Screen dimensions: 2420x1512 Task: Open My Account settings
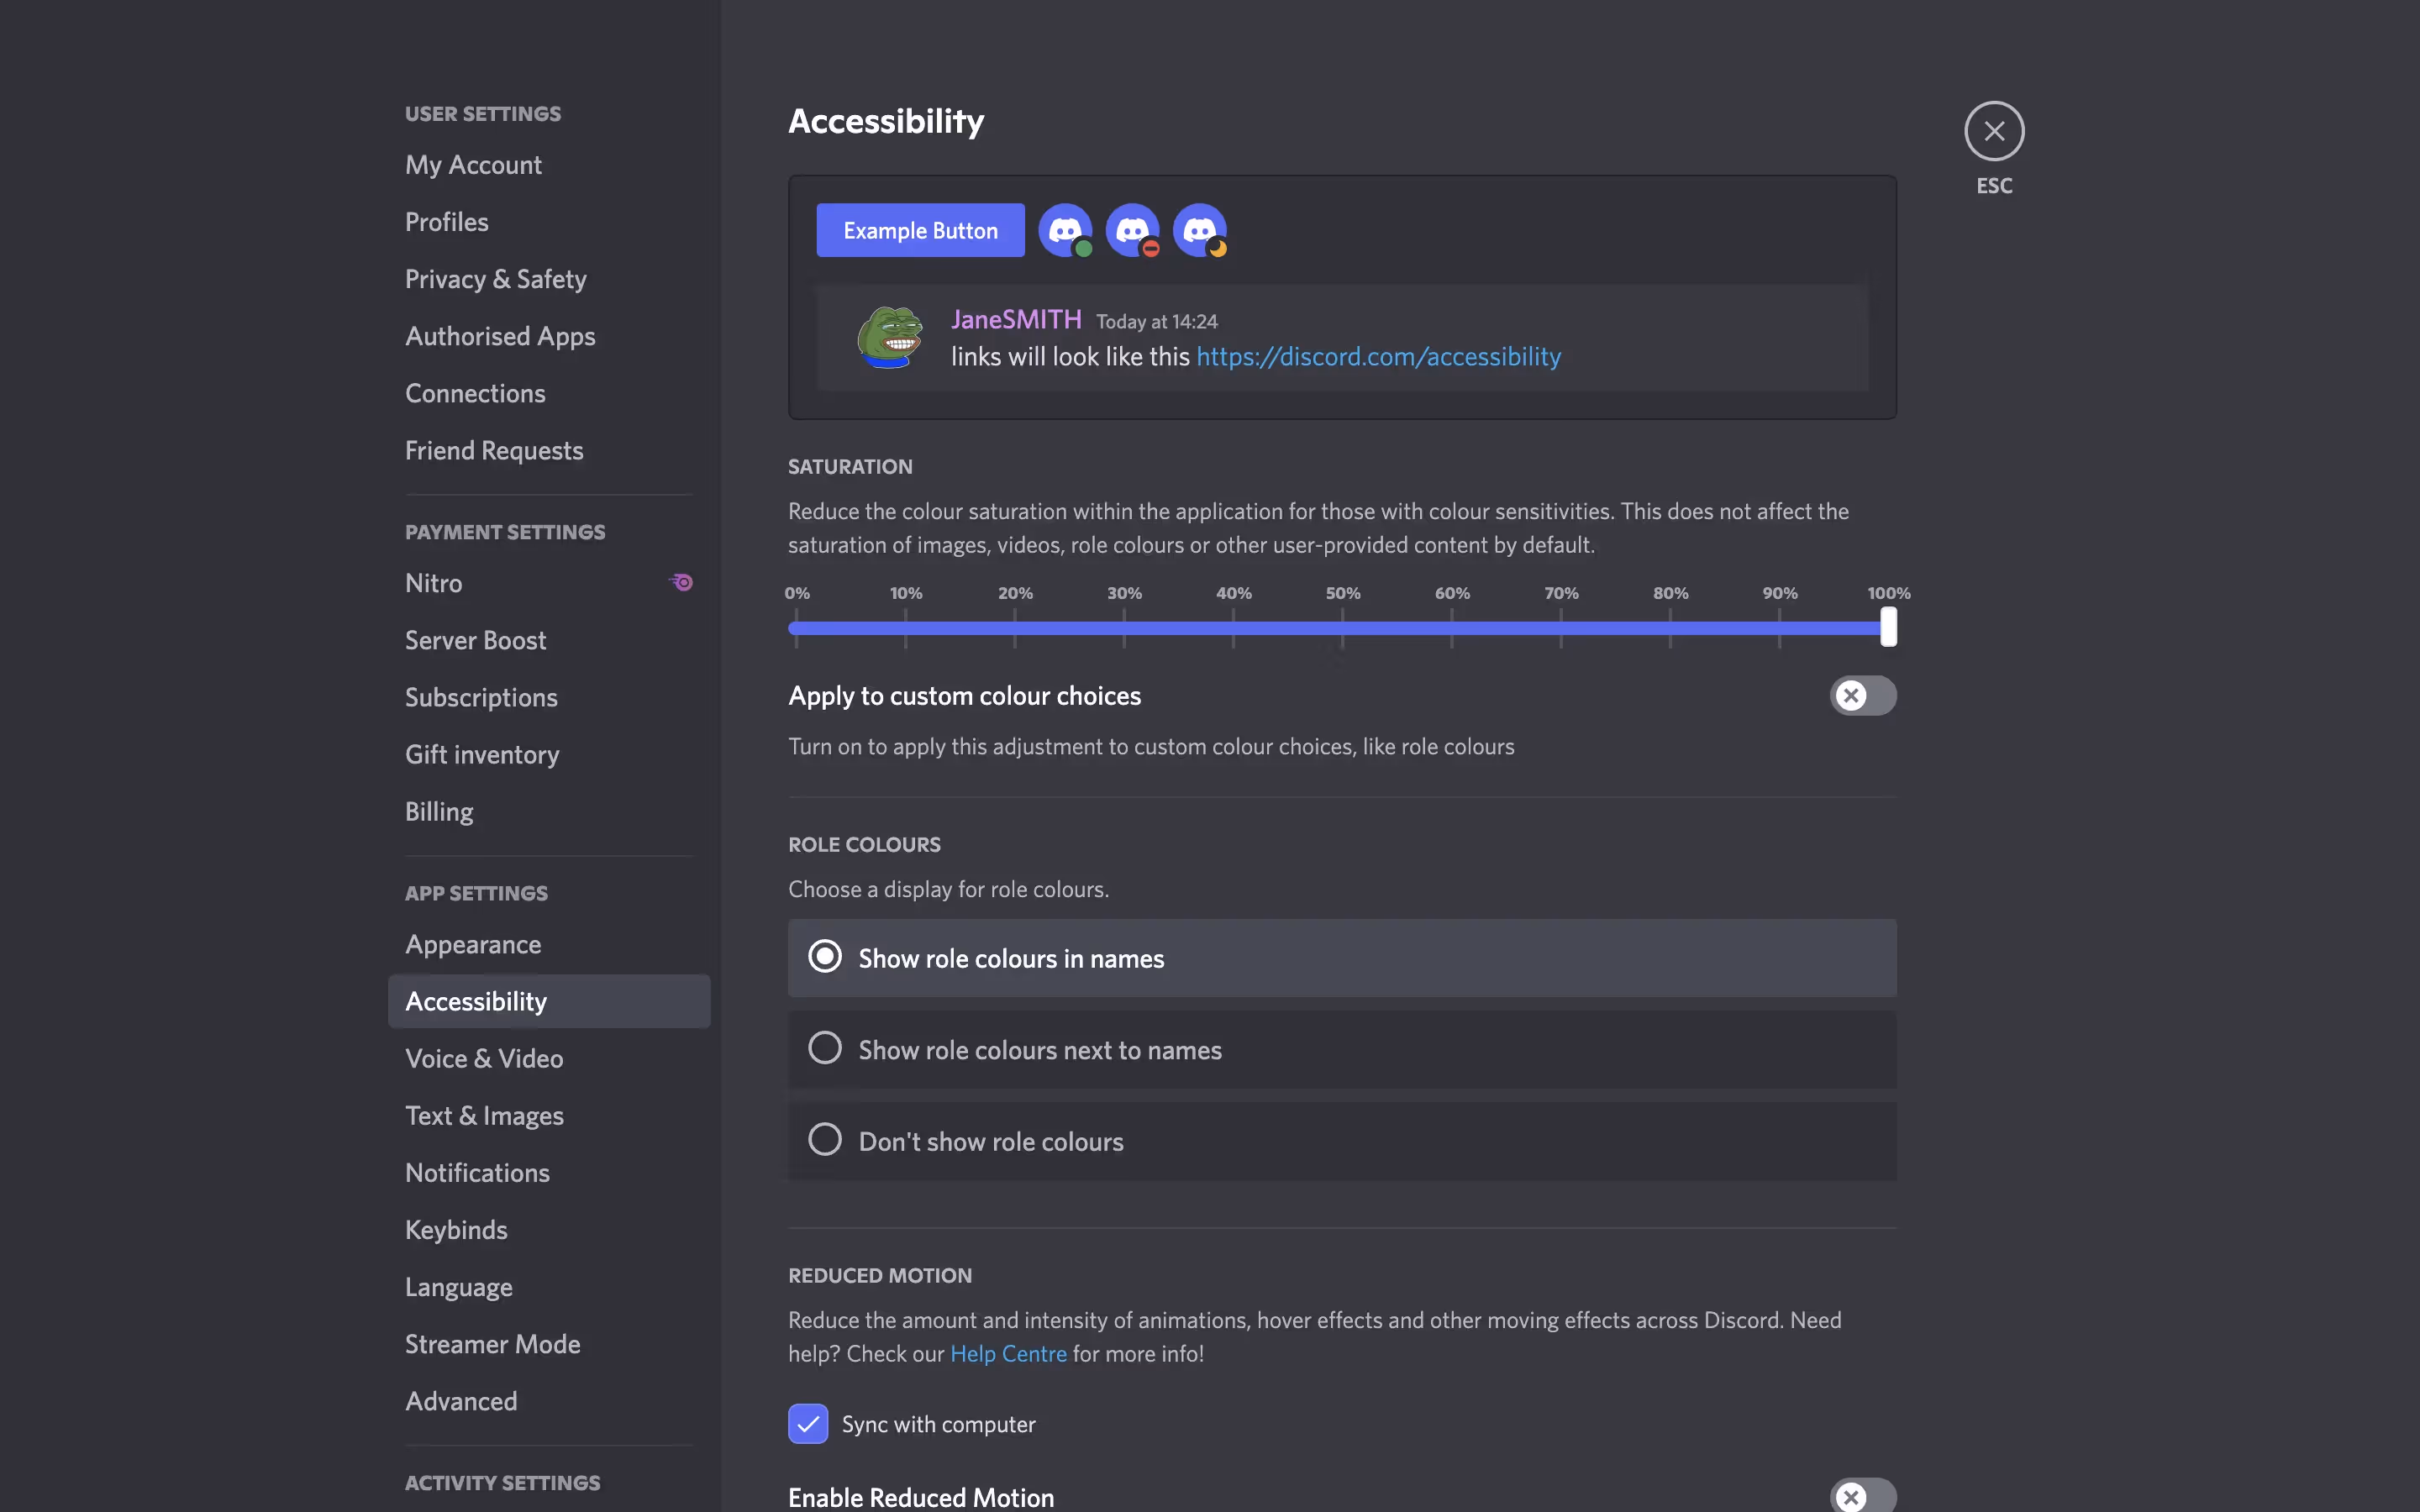tap(473, 165)
